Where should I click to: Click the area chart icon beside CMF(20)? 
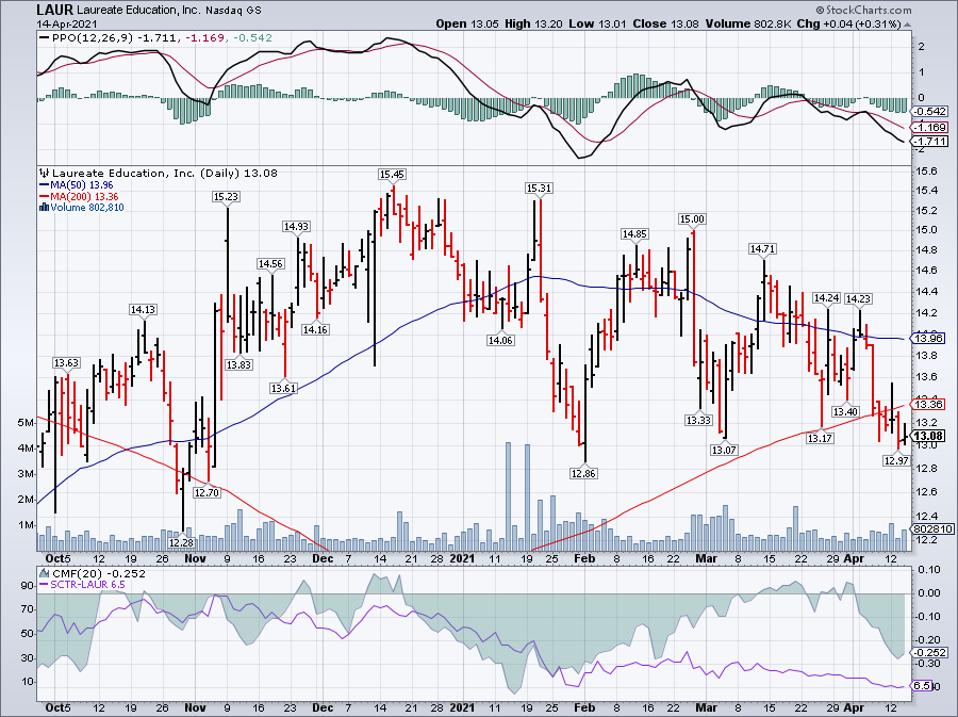click(x=43, y=573)
